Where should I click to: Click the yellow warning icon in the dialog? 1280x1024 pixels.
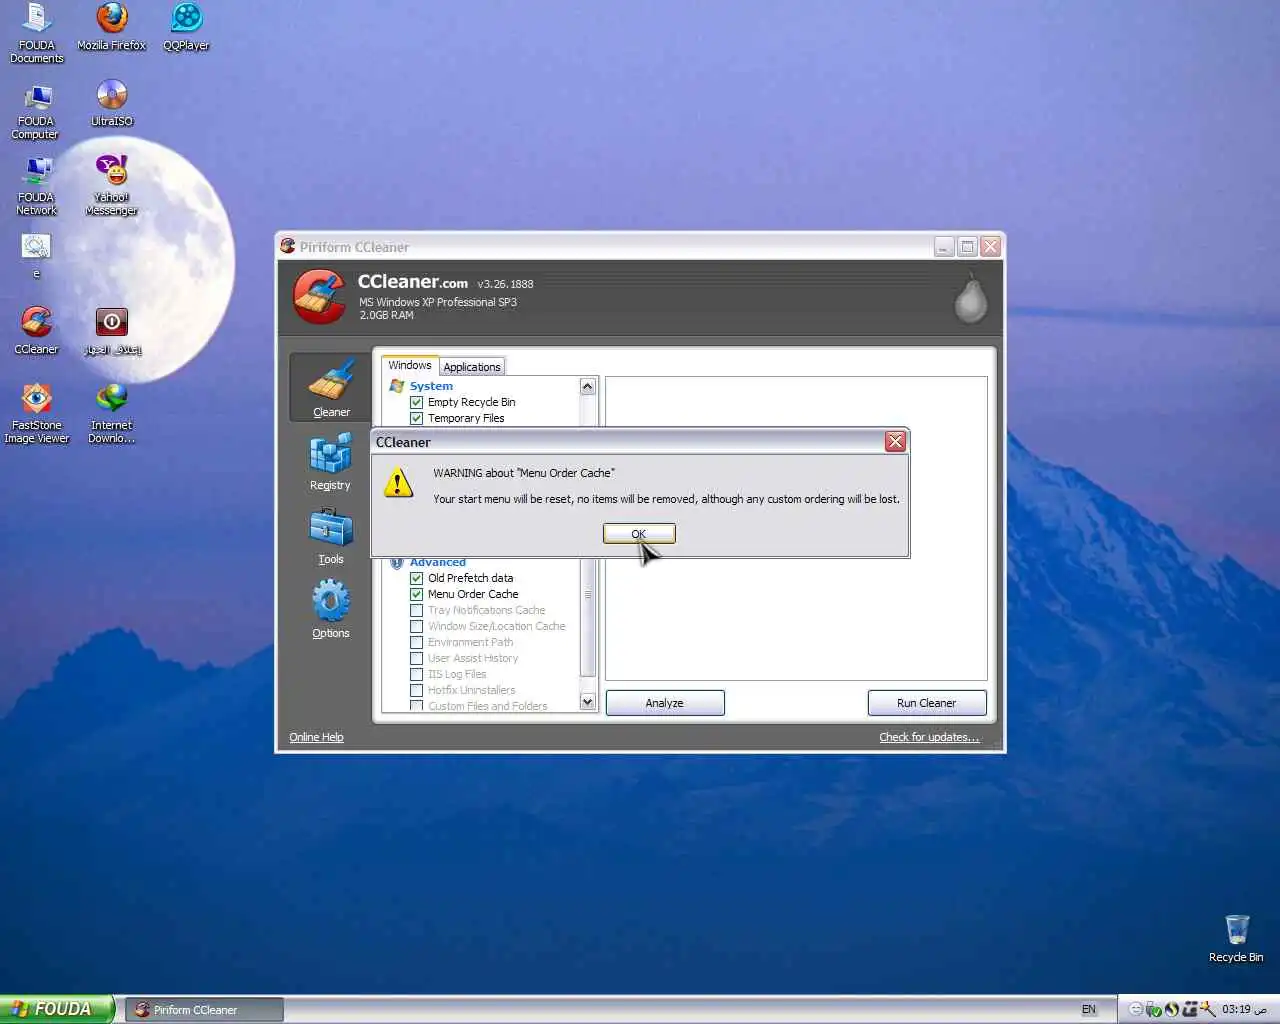[398, 484]
